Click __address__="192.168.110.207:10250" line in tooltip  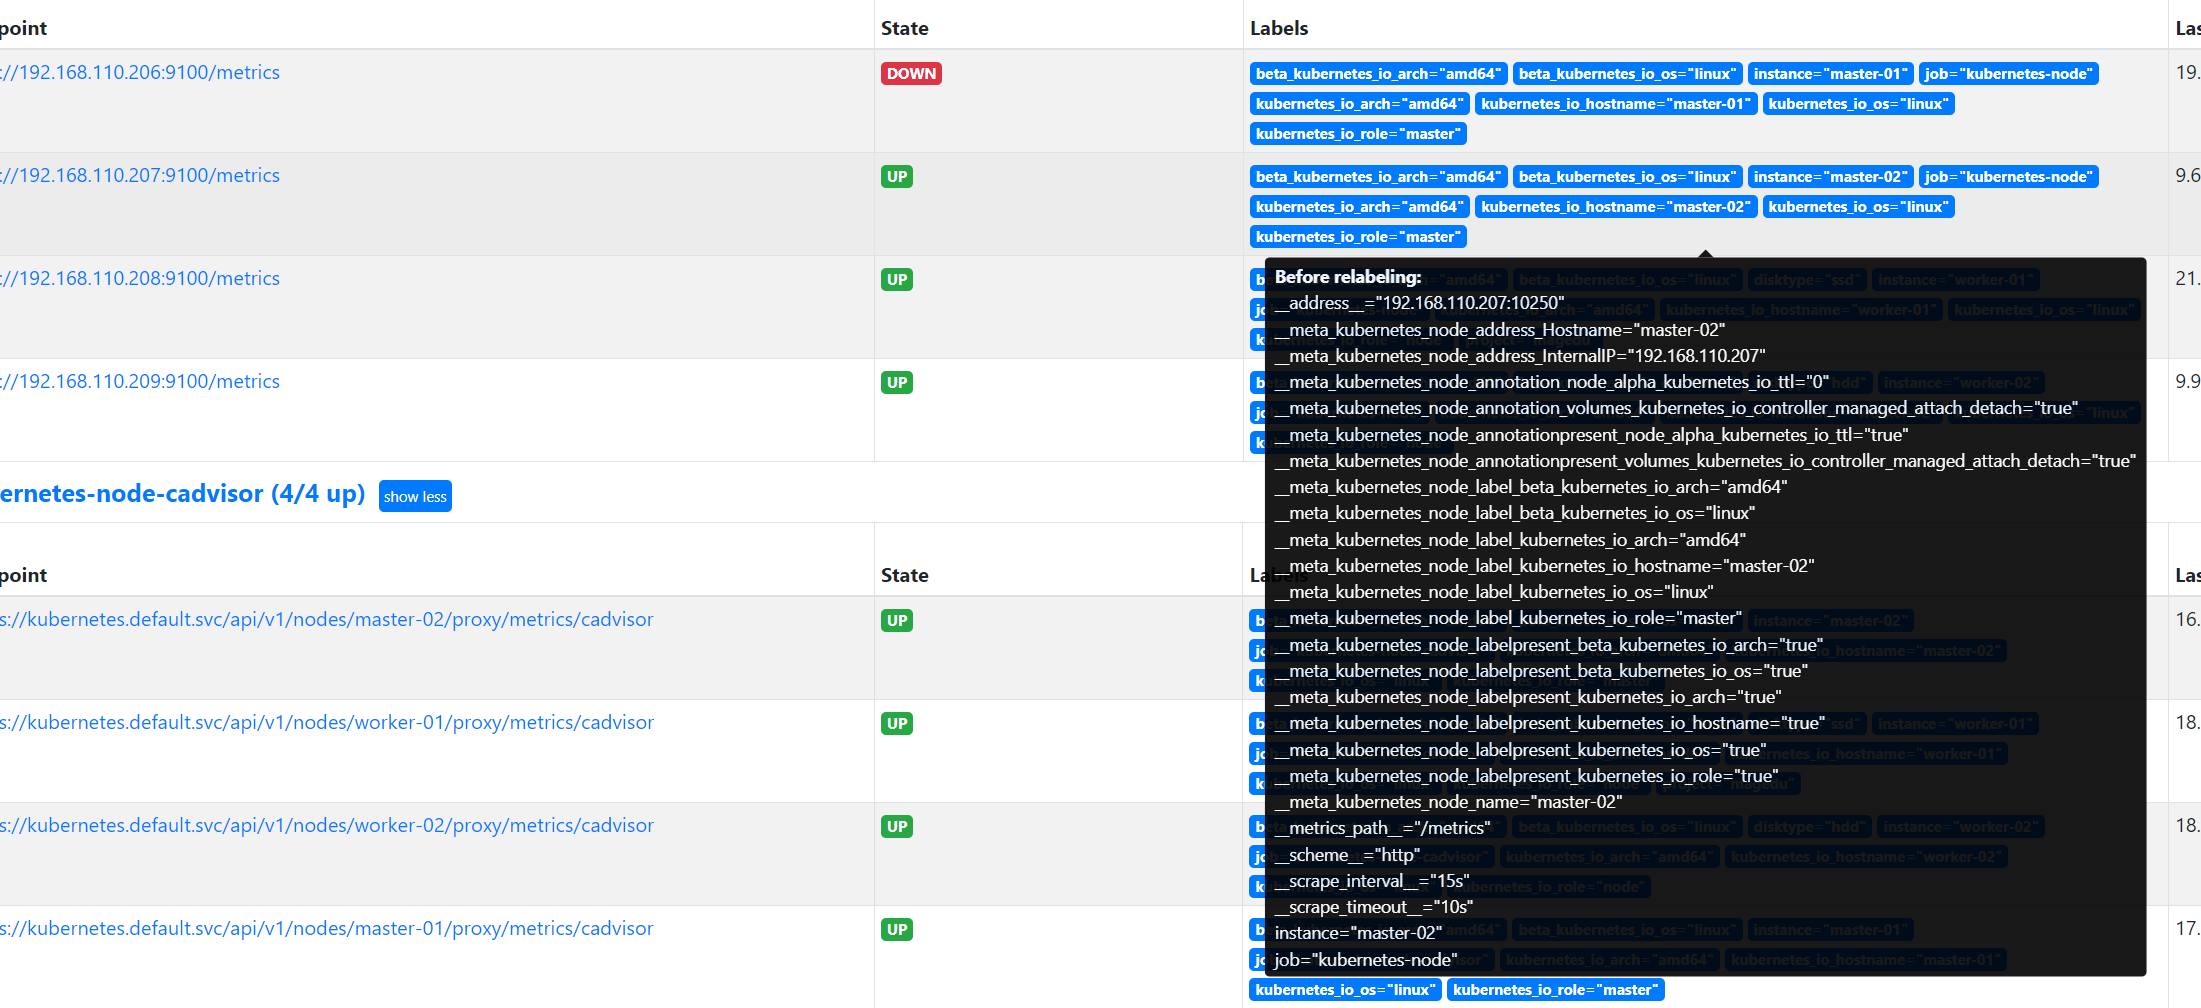tap(1419, 303)
